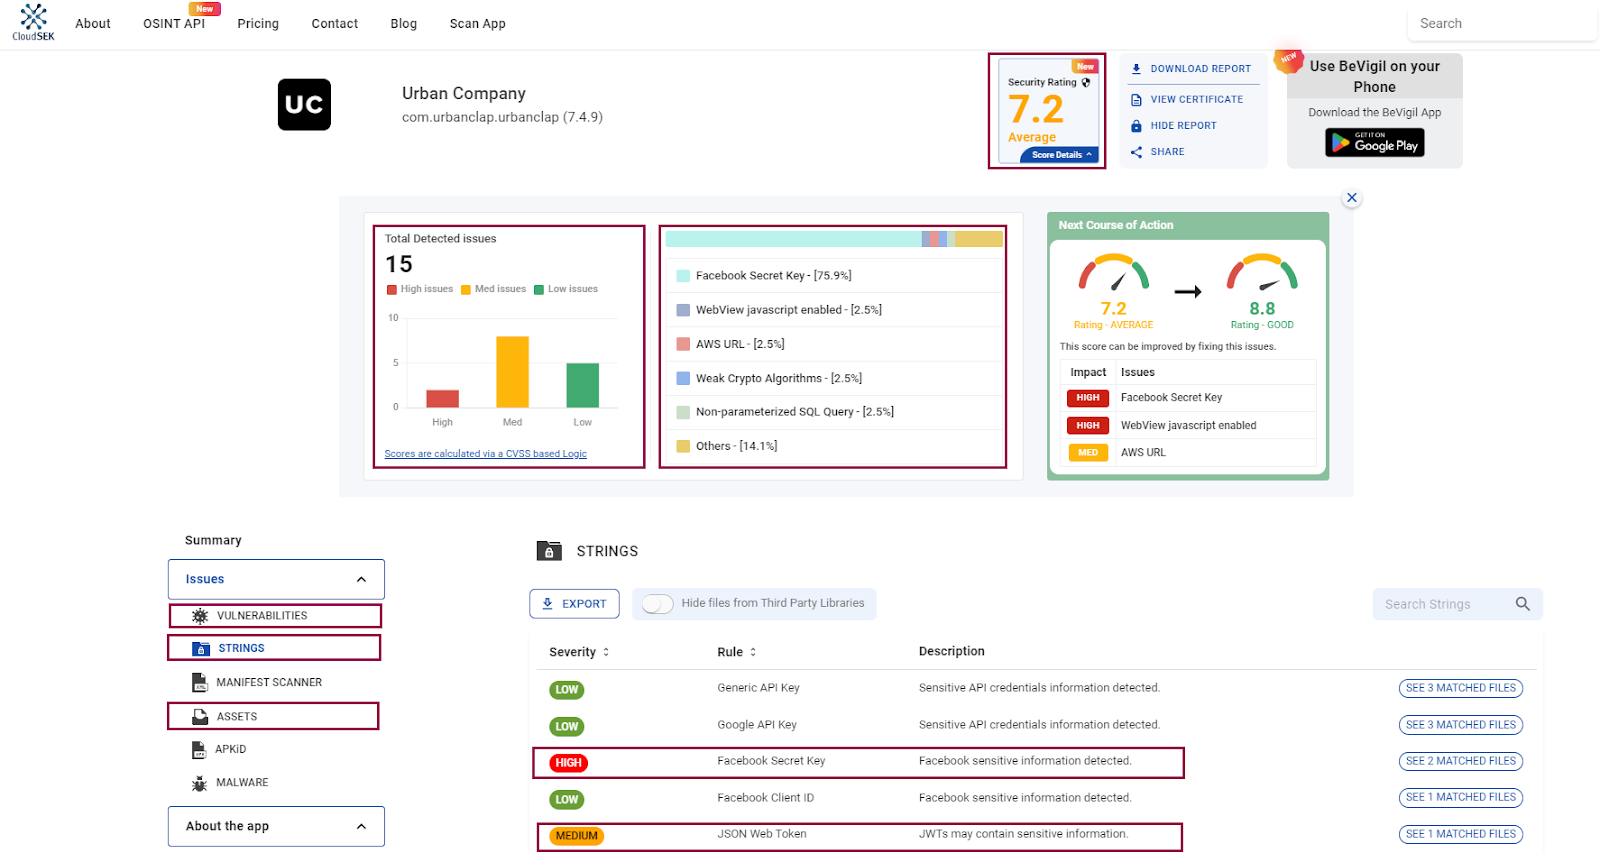Click the search magnifier in Search Strings
The image size is (1600, 853).
[x=1523, y=604]
